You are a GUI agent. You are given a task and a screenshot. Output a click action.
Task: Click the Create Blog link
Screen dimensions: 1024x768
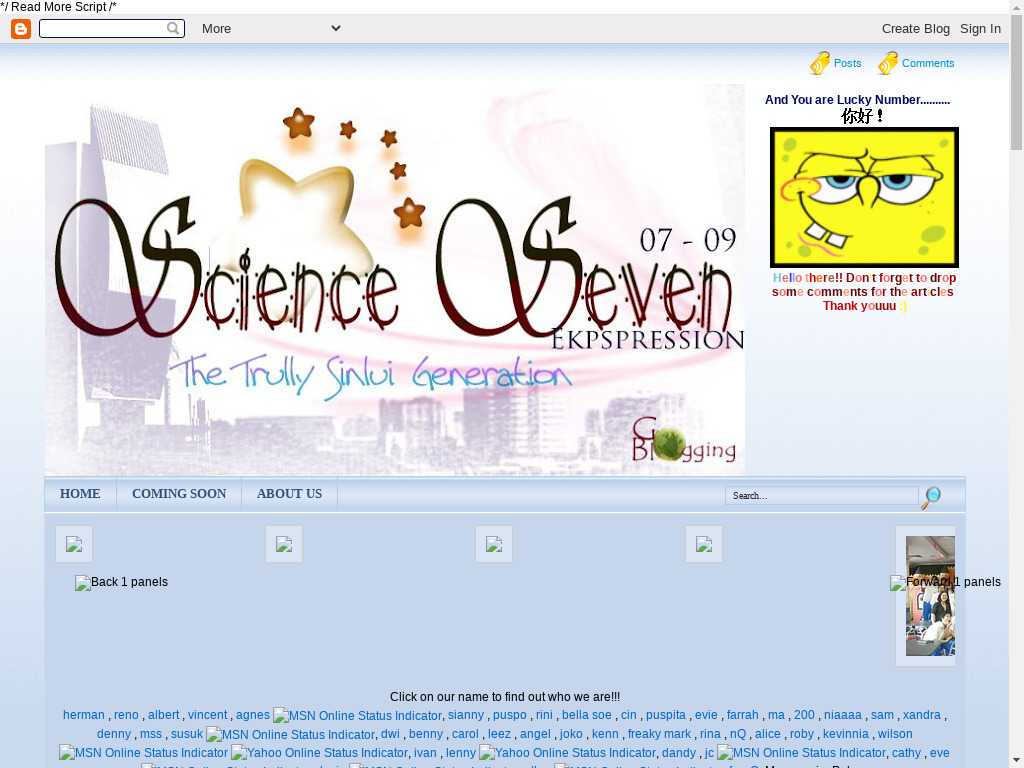[x=915, y=29]
